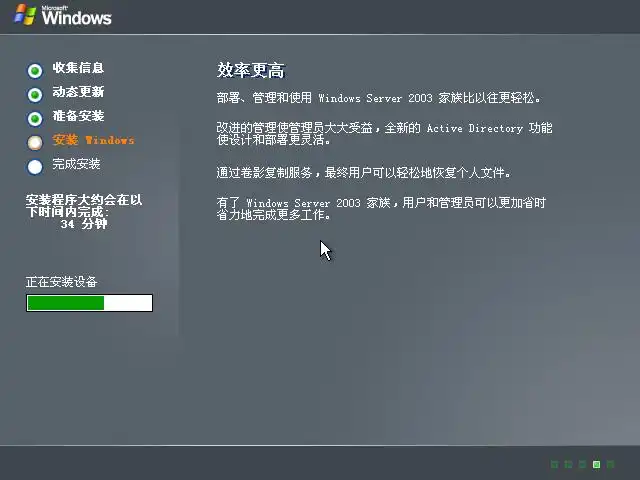Click the highlighted 安装 Windows step label
Image resolution: width=640 pixels, height=480 pixels.
point(93,140)
